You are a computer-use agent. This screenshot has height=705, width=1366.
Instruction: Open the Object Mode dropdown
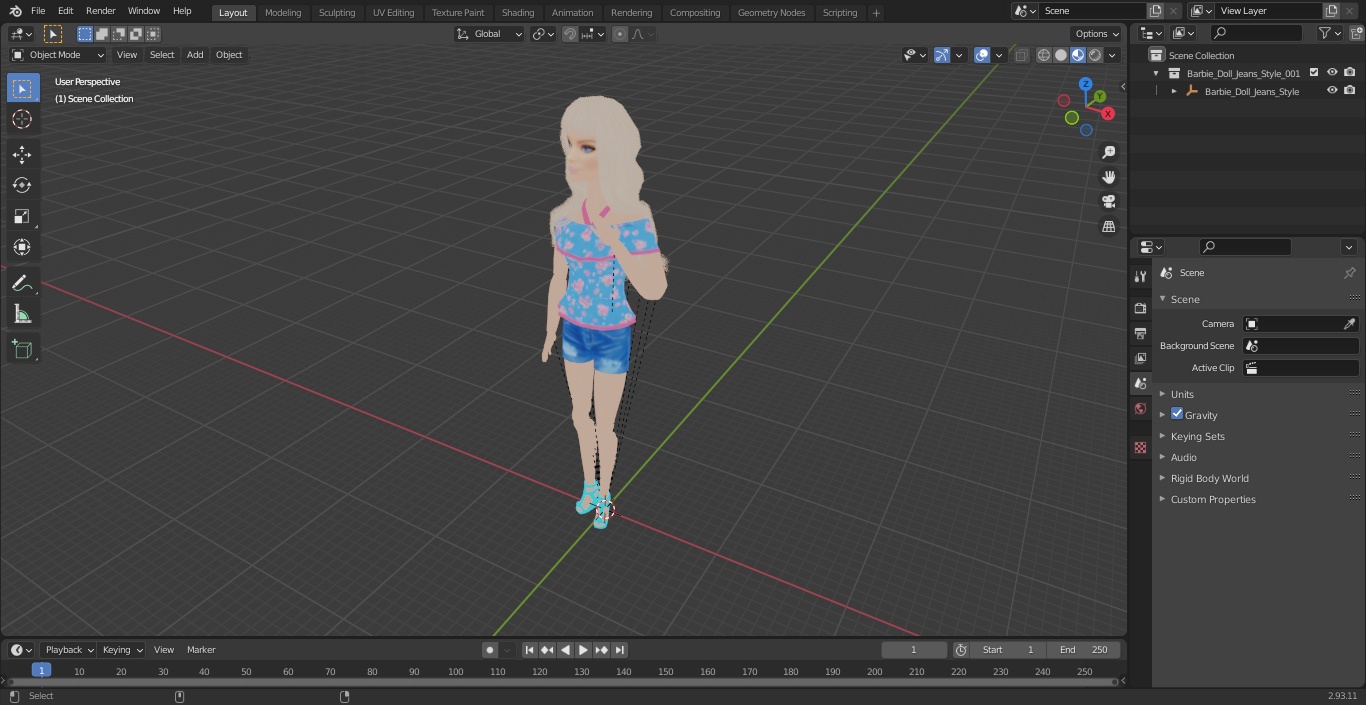[58, 55]
